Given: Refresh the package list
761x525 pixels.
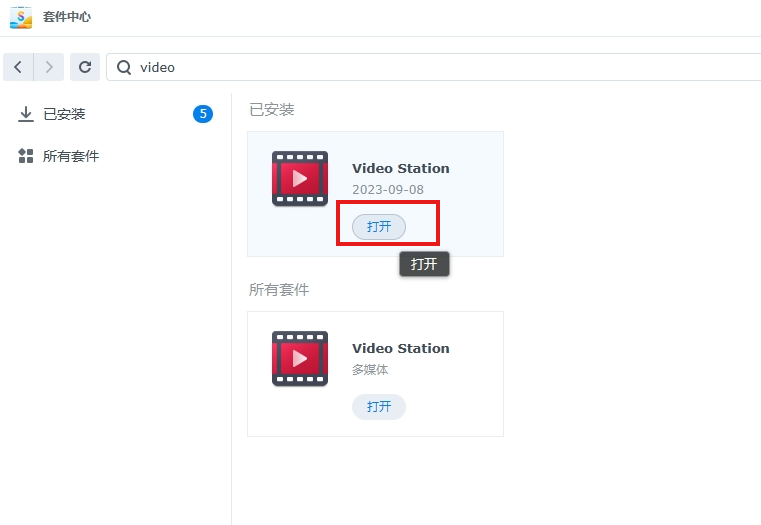Looking at the screenshot, I should (x=85, y=67).
